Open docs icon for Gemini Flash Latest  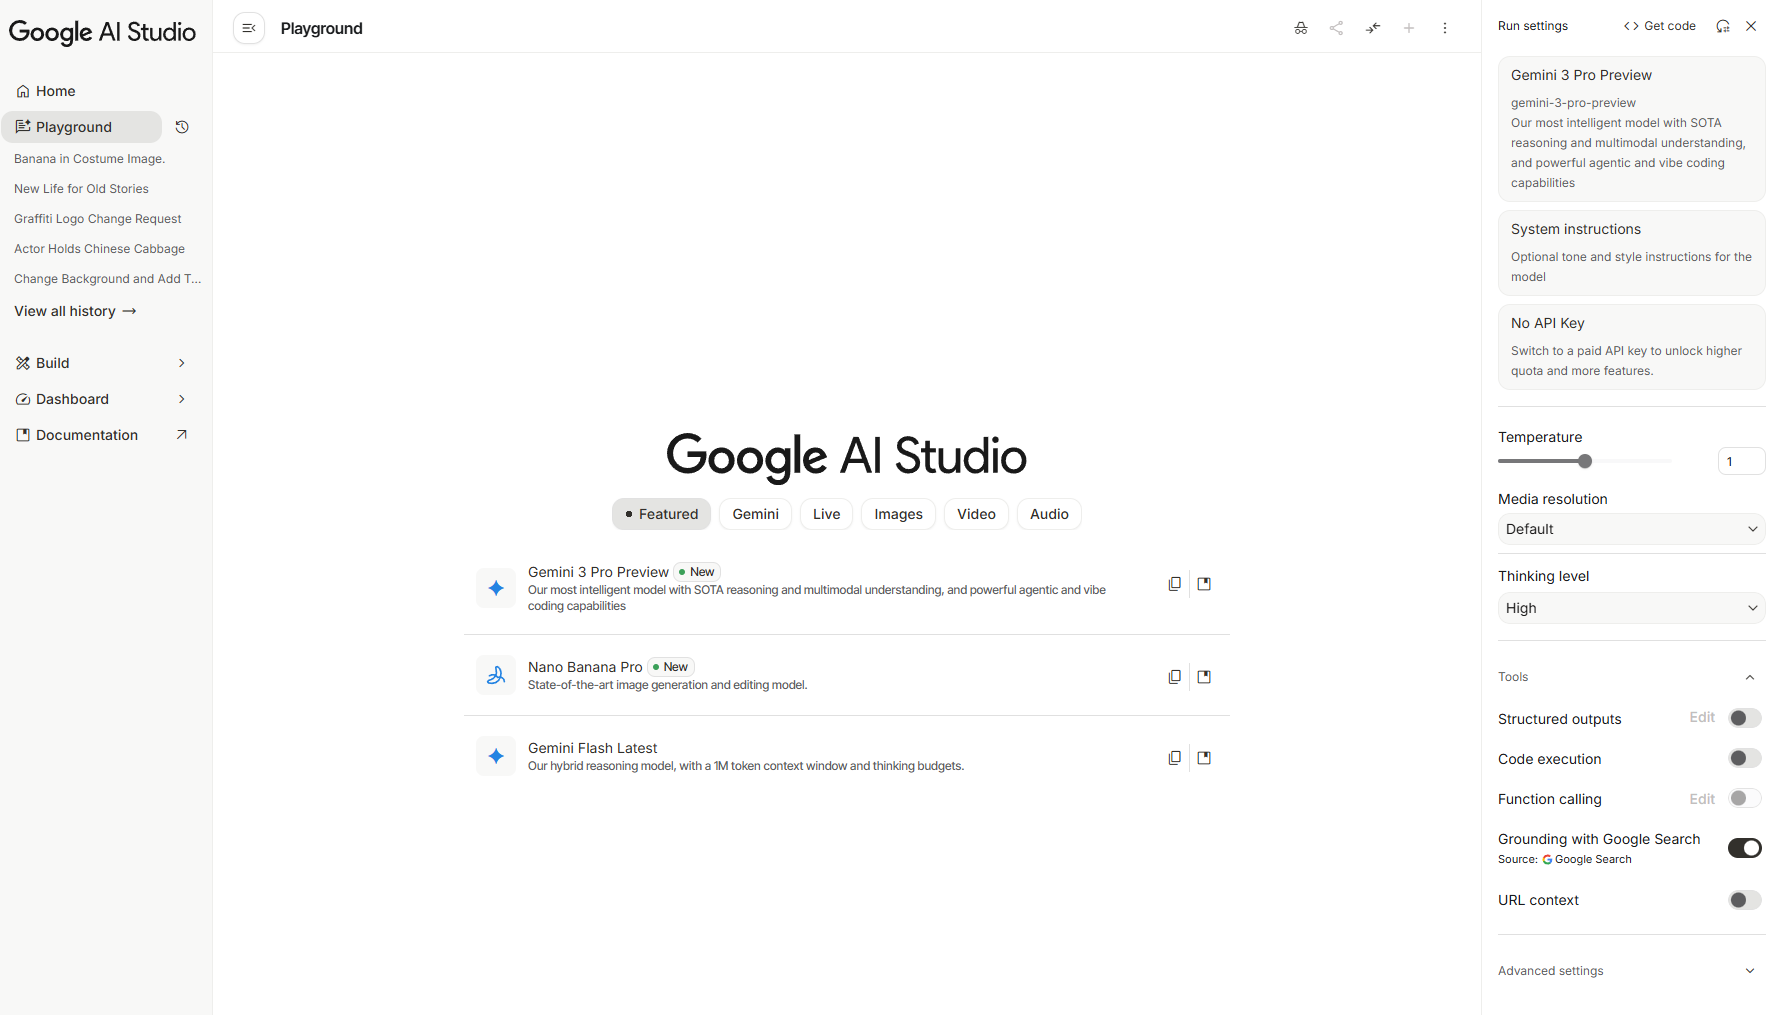(1204, 758)
